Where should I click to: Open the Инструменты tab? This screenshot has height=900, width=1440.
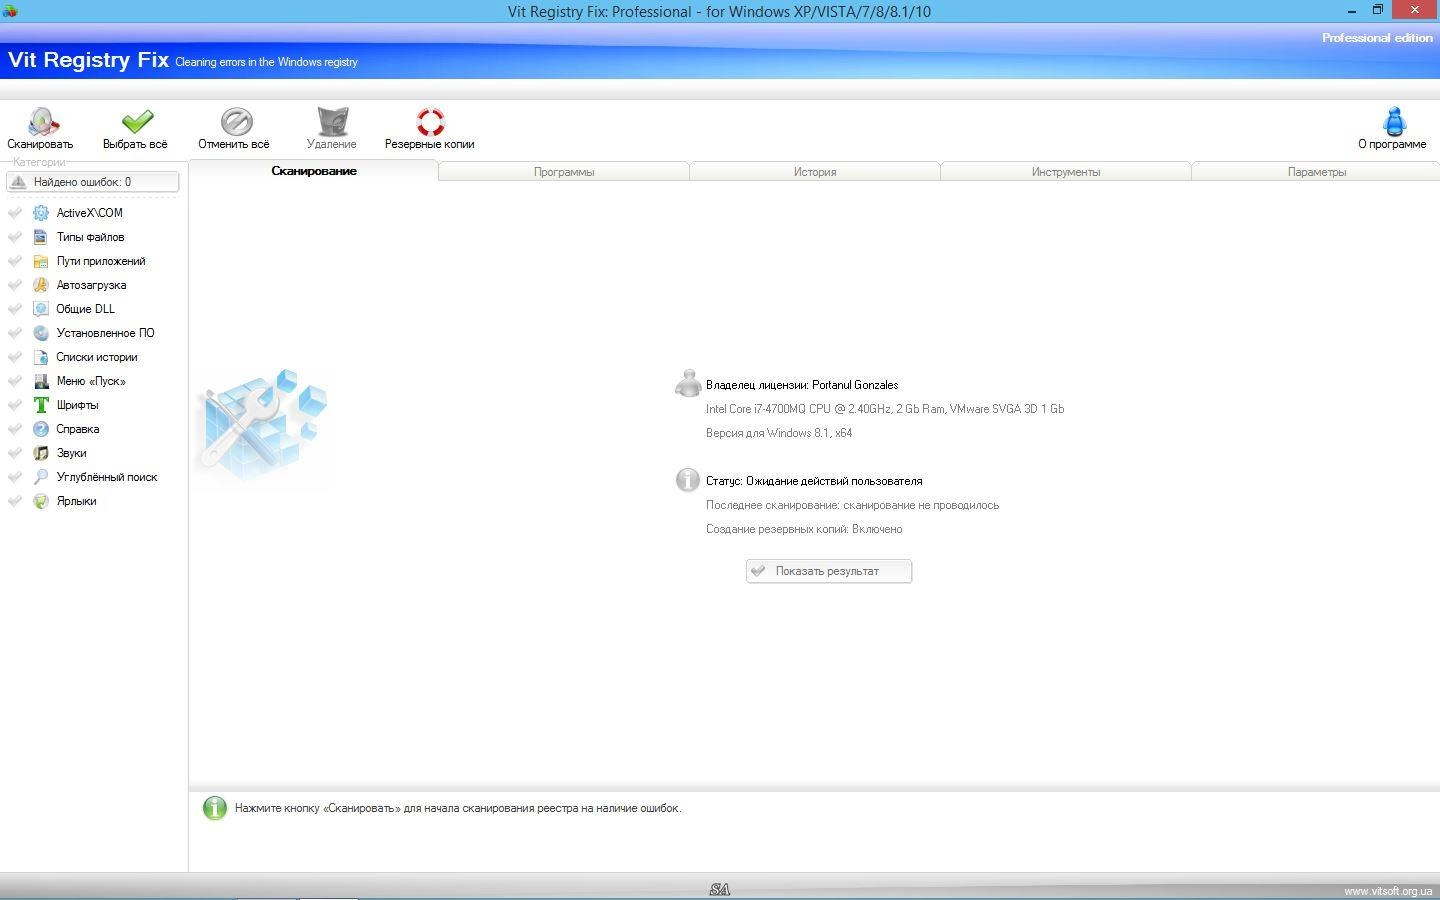pos(1066,172)
